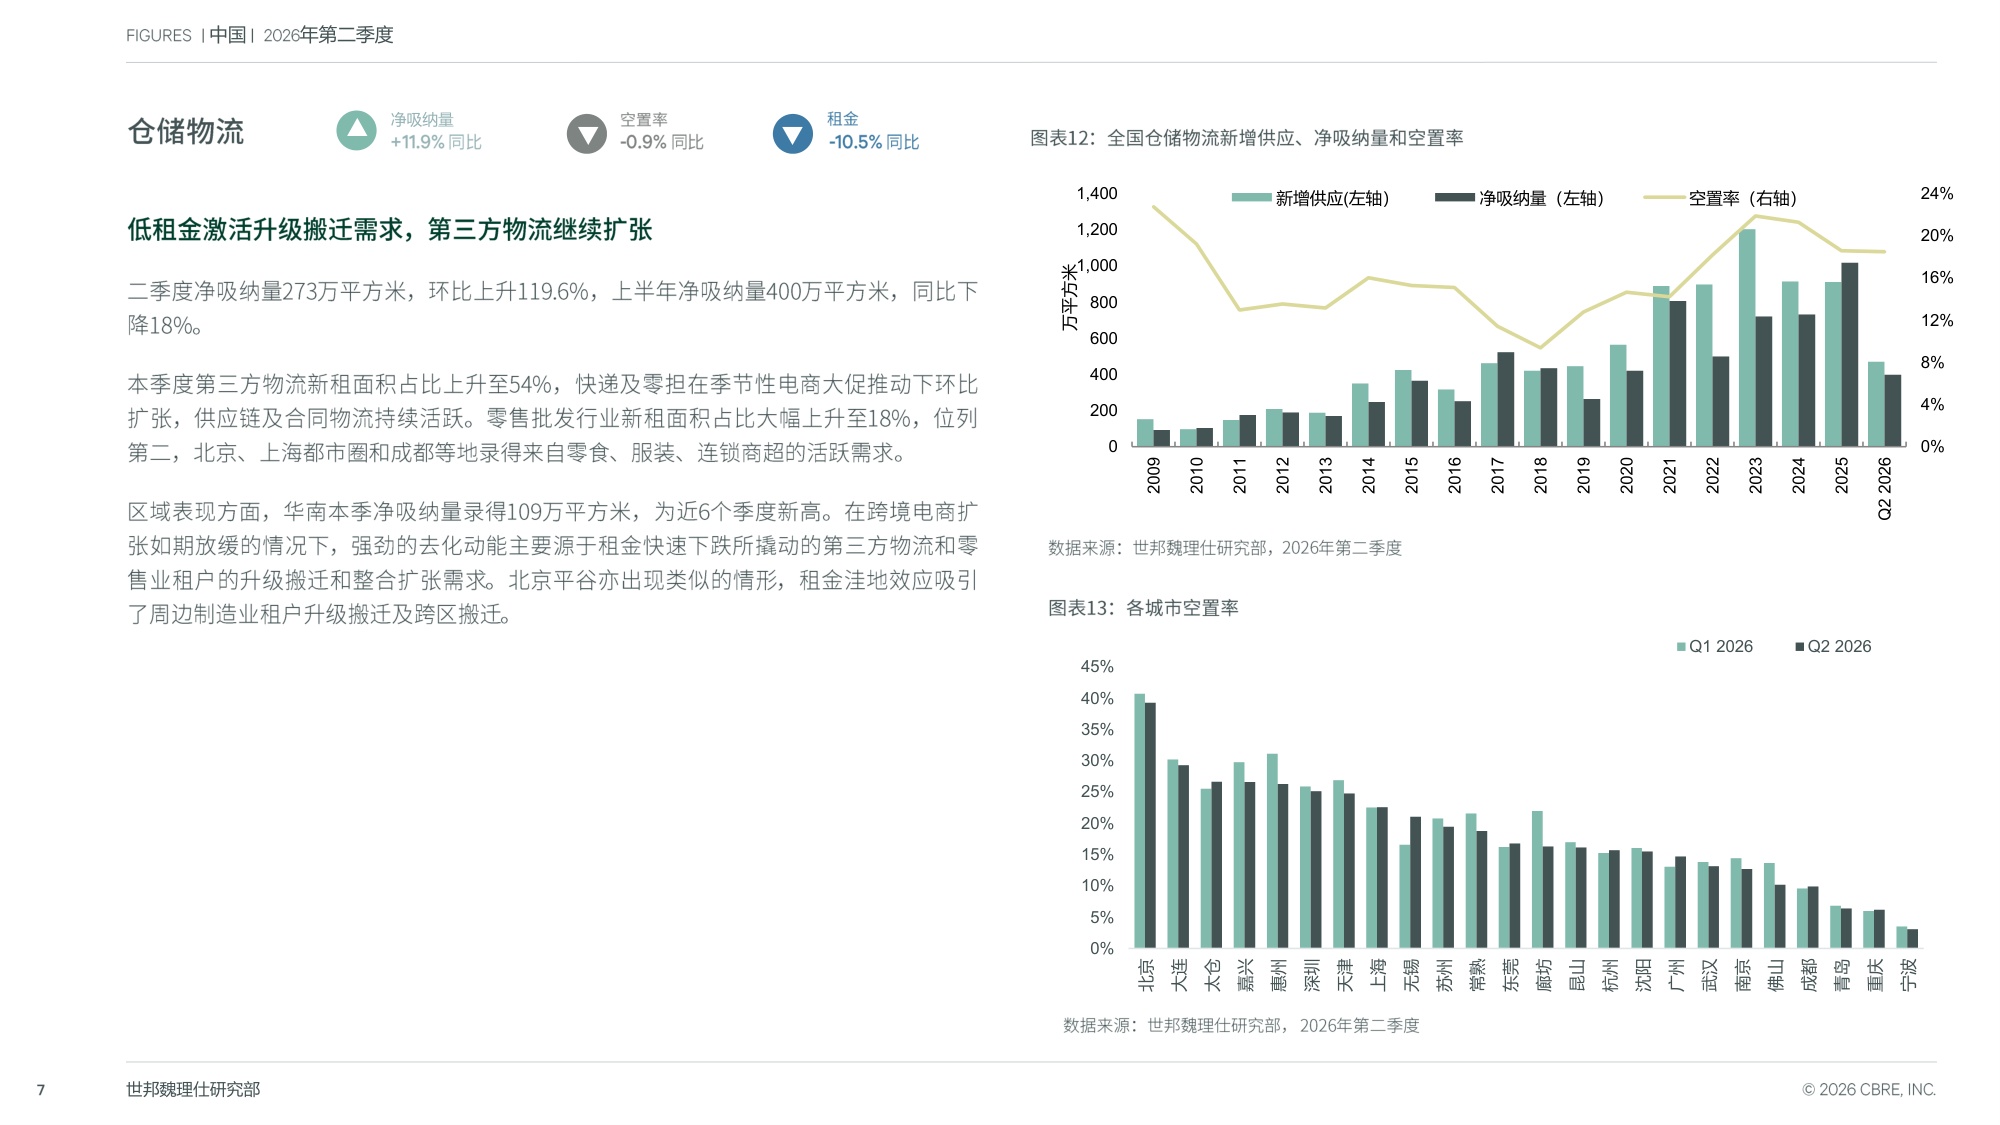Click the Q1 2026 legend marker
Viewport: 2000px width, 1125px height.
click(x=1681, y=647)
